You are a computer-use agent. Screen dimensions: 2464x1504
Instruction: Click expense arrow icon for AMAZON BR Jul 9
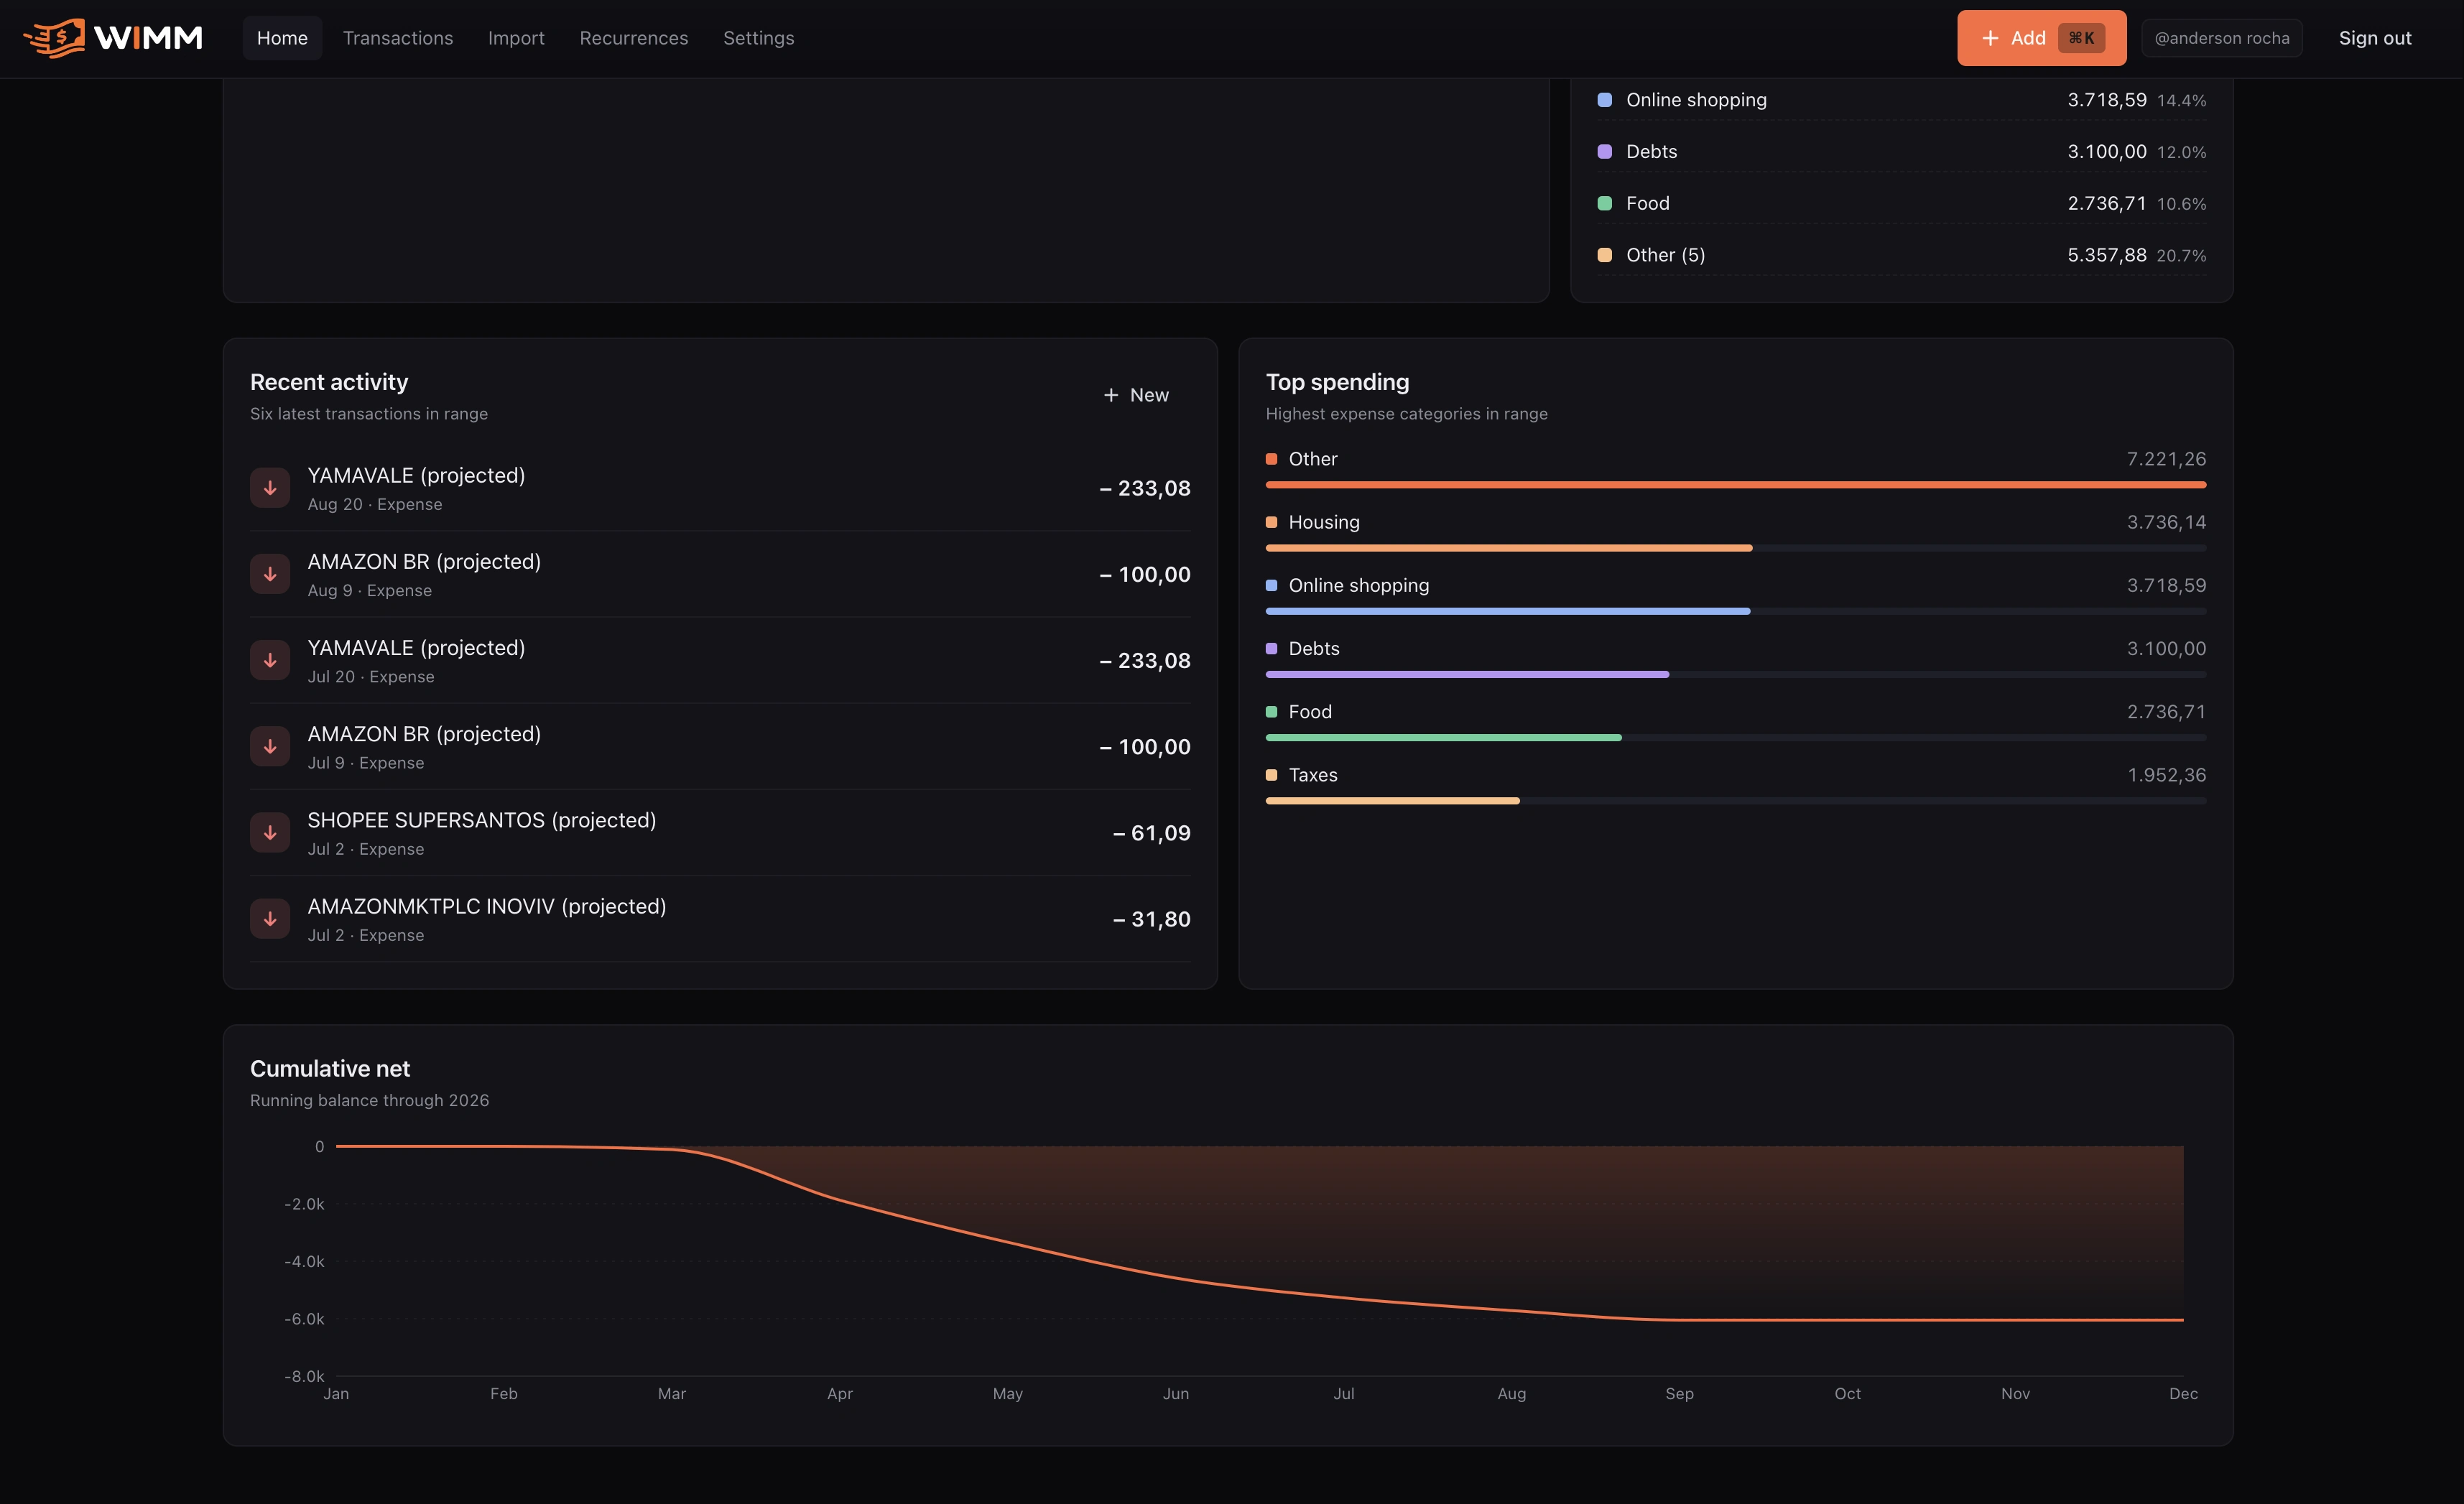270,746
